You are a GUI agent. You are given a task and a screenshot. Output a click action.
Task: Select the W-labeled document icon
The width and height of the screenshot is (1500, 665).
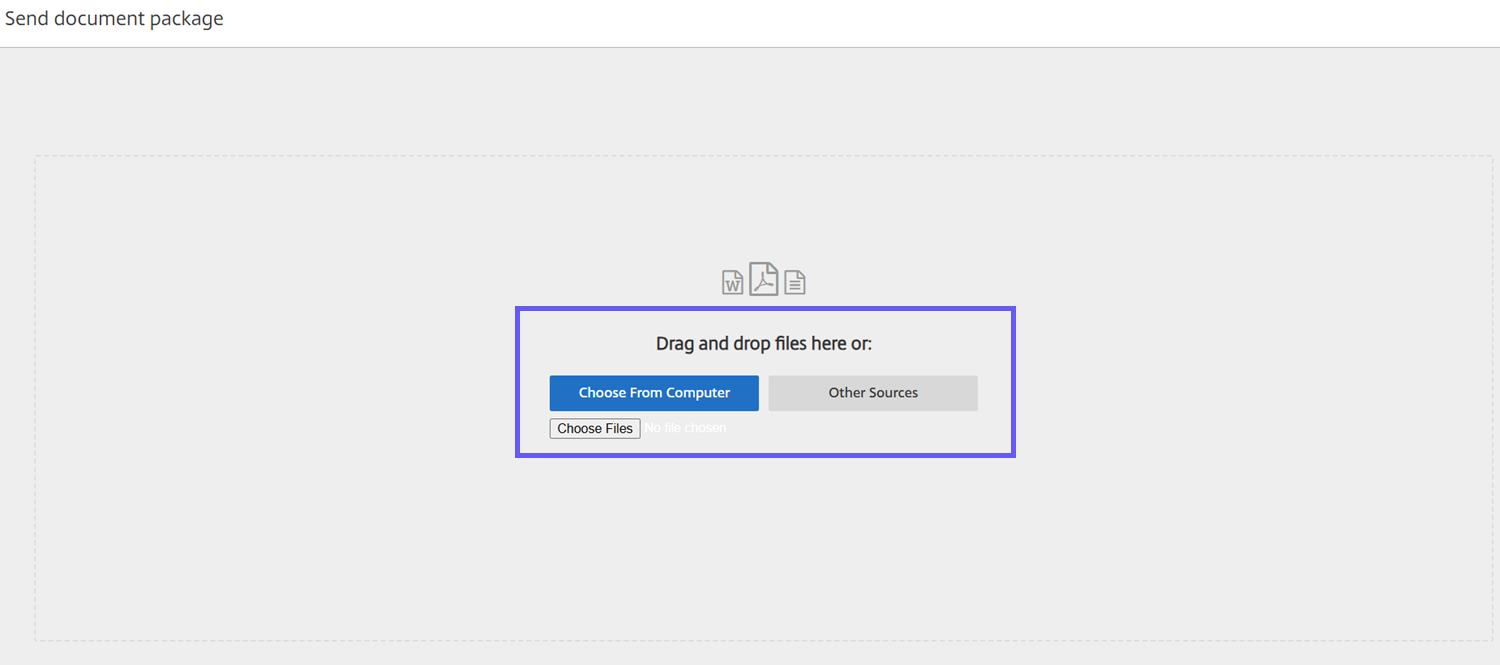pyautogui.click(x=733, y=282)
